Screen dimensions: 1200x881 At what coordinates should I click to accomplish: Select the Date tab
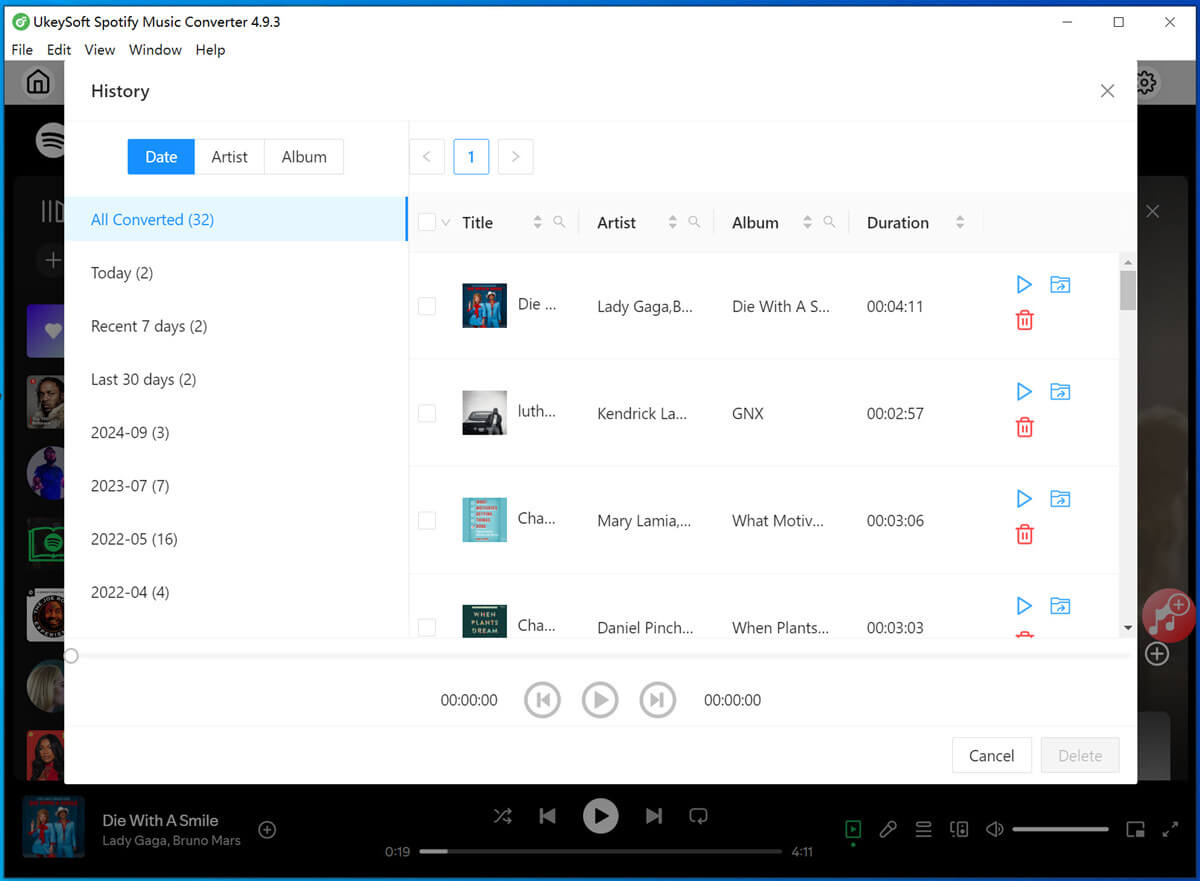click(161, 157)
